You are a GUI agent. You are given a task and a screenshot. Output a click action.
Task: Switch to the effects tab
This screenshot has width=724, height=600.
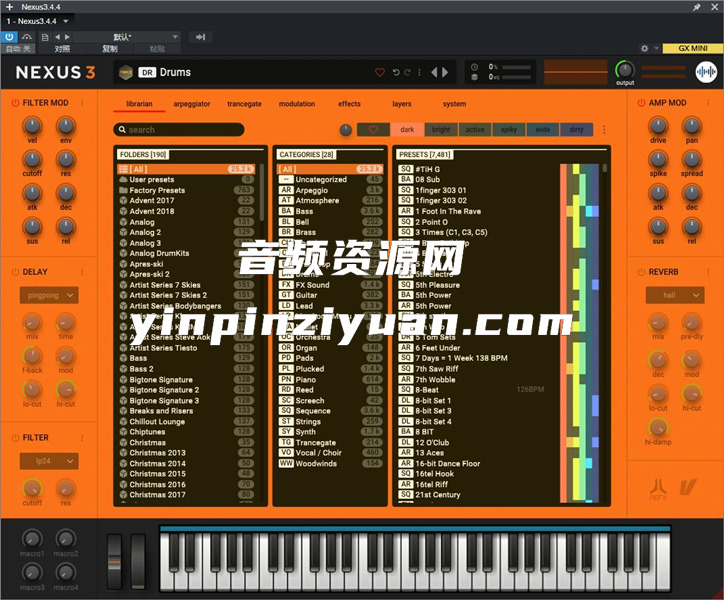point(349,104)
